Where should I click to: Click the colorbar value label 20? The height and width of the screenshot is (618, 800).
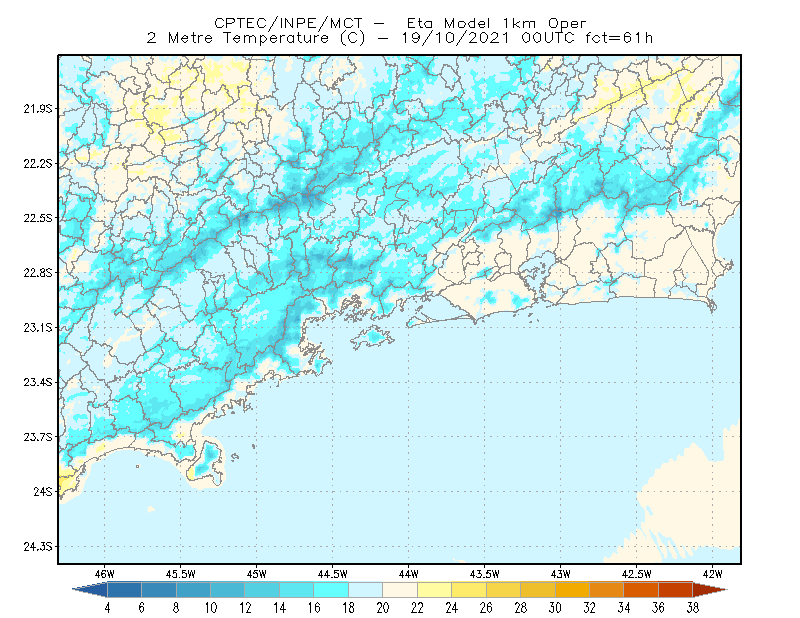click(383, 608)
